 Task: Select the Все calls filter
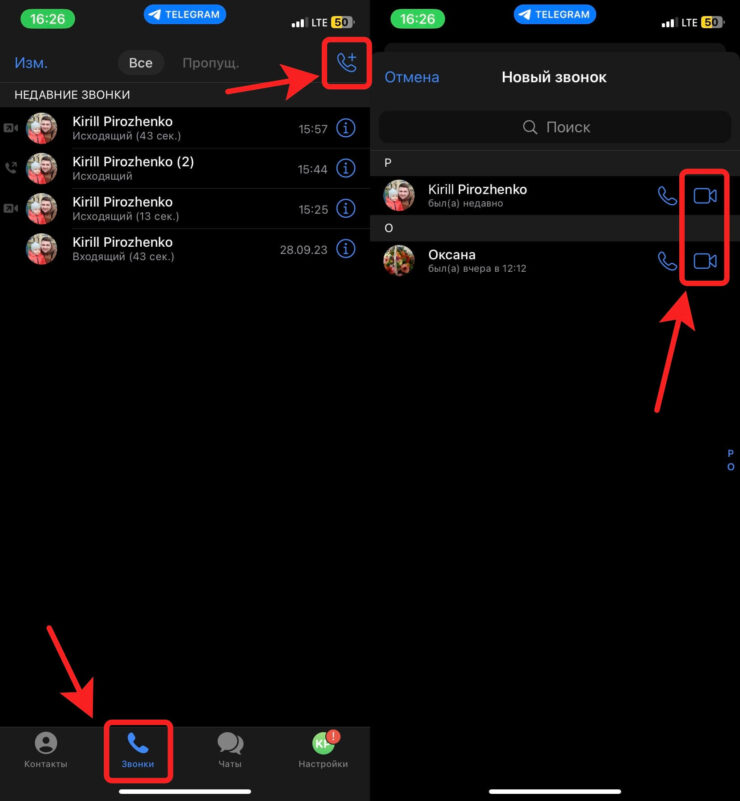click(x=141, y=63)
